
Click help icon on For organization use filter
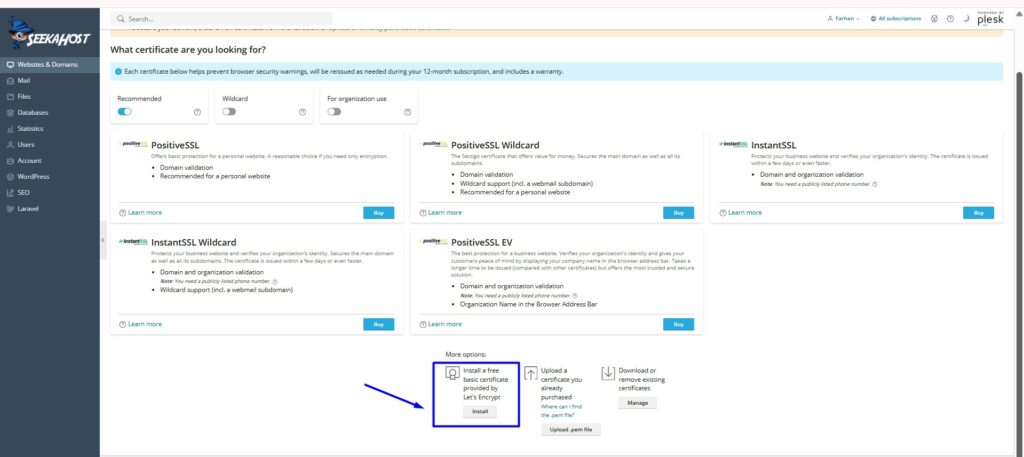pos(408,112)
